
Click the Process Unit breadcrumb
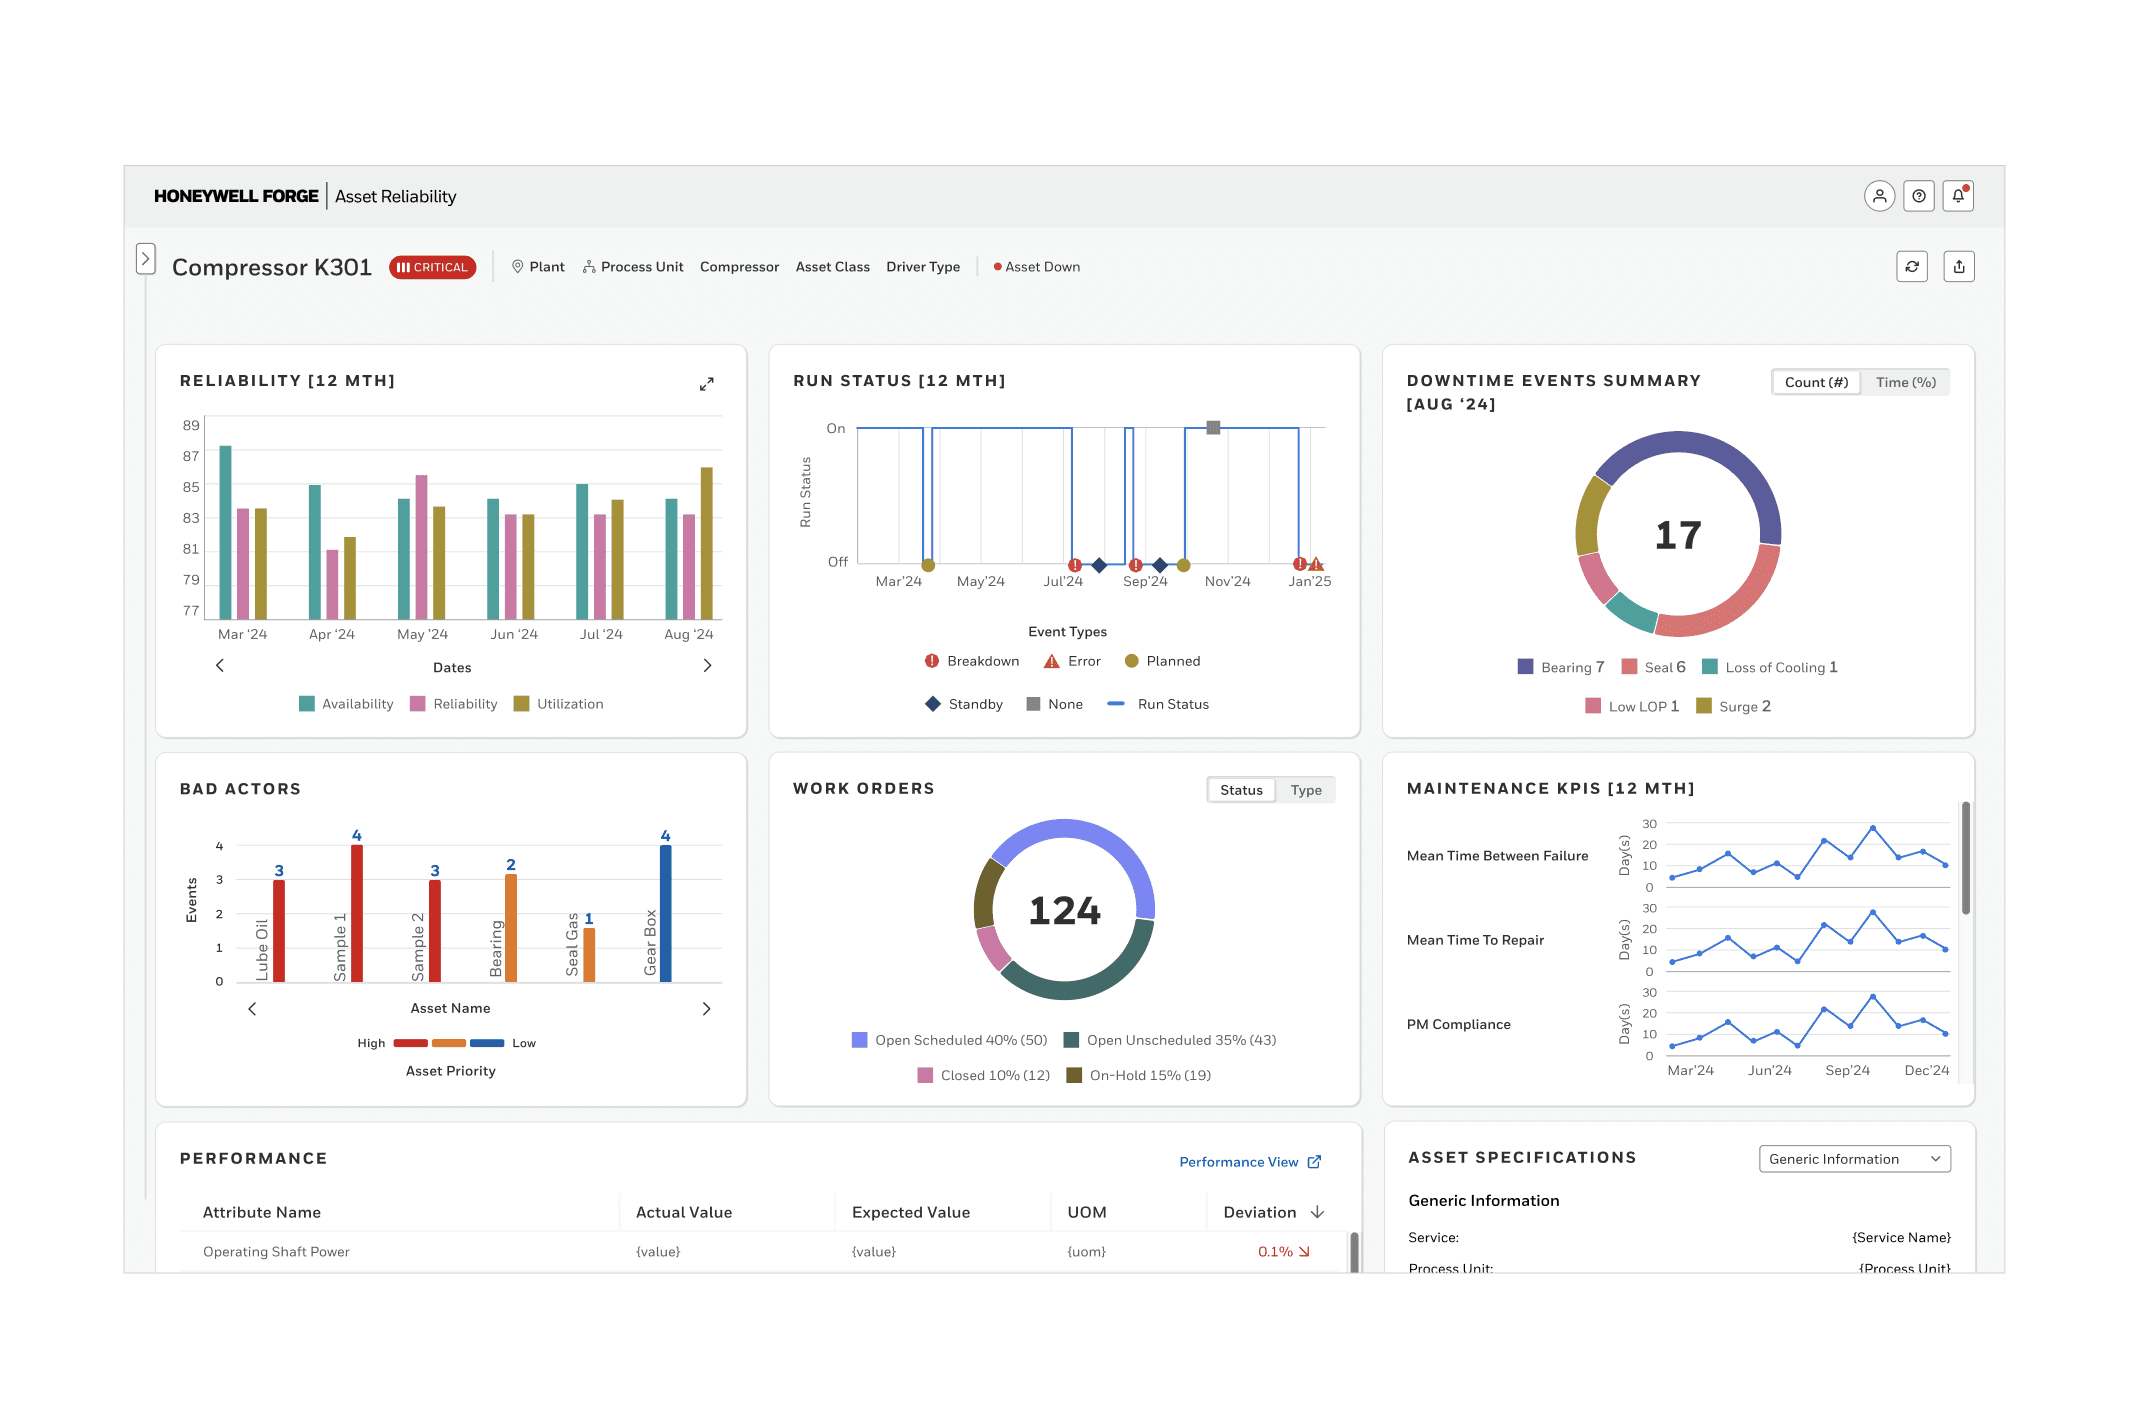click(x=633, y=267)
